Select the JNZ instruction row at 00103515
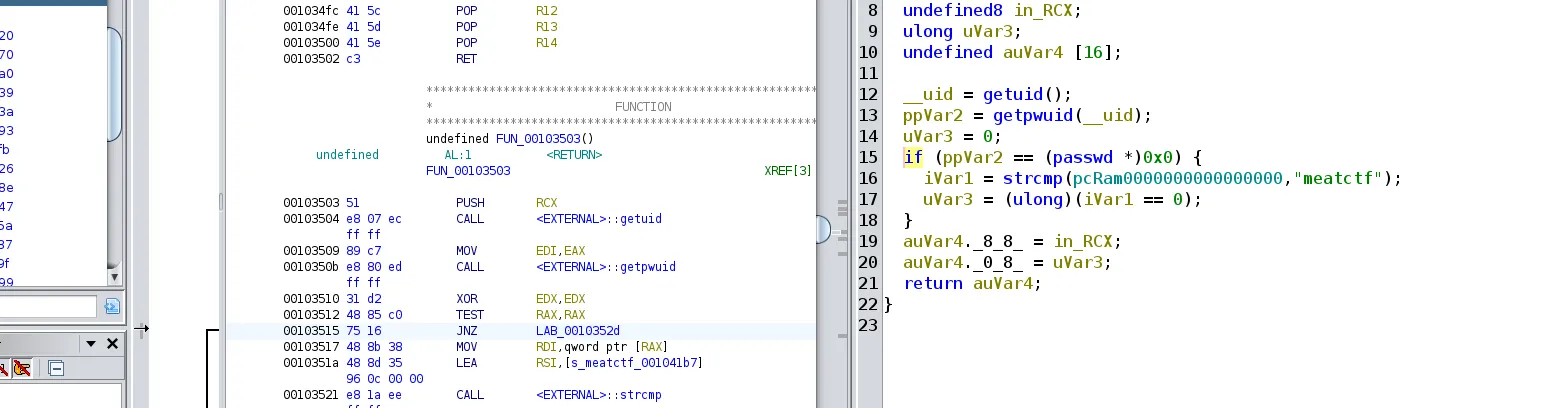 point(520,331)
